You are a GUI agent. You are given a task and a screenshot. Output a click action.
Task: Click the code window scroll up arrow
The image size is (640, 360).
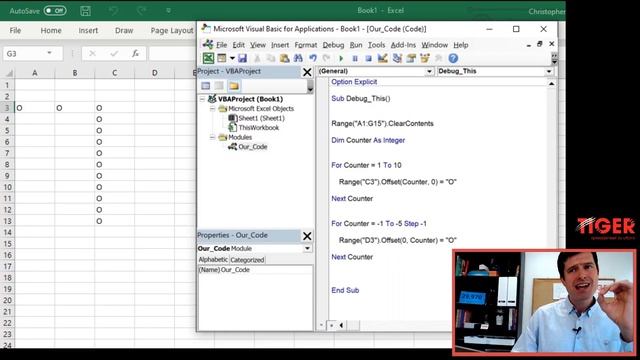point(551,84)
